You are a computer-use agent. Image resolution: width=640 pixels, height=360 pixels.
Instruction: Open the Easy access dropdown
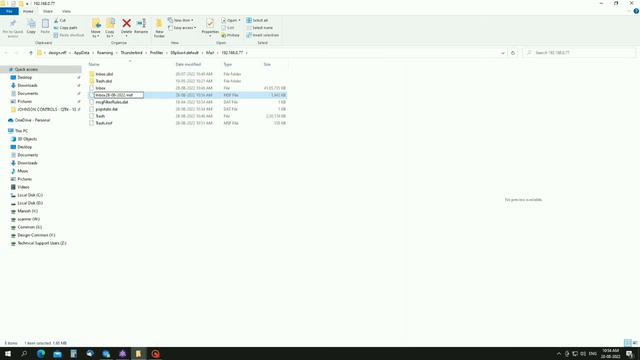(x=182, y=28)
